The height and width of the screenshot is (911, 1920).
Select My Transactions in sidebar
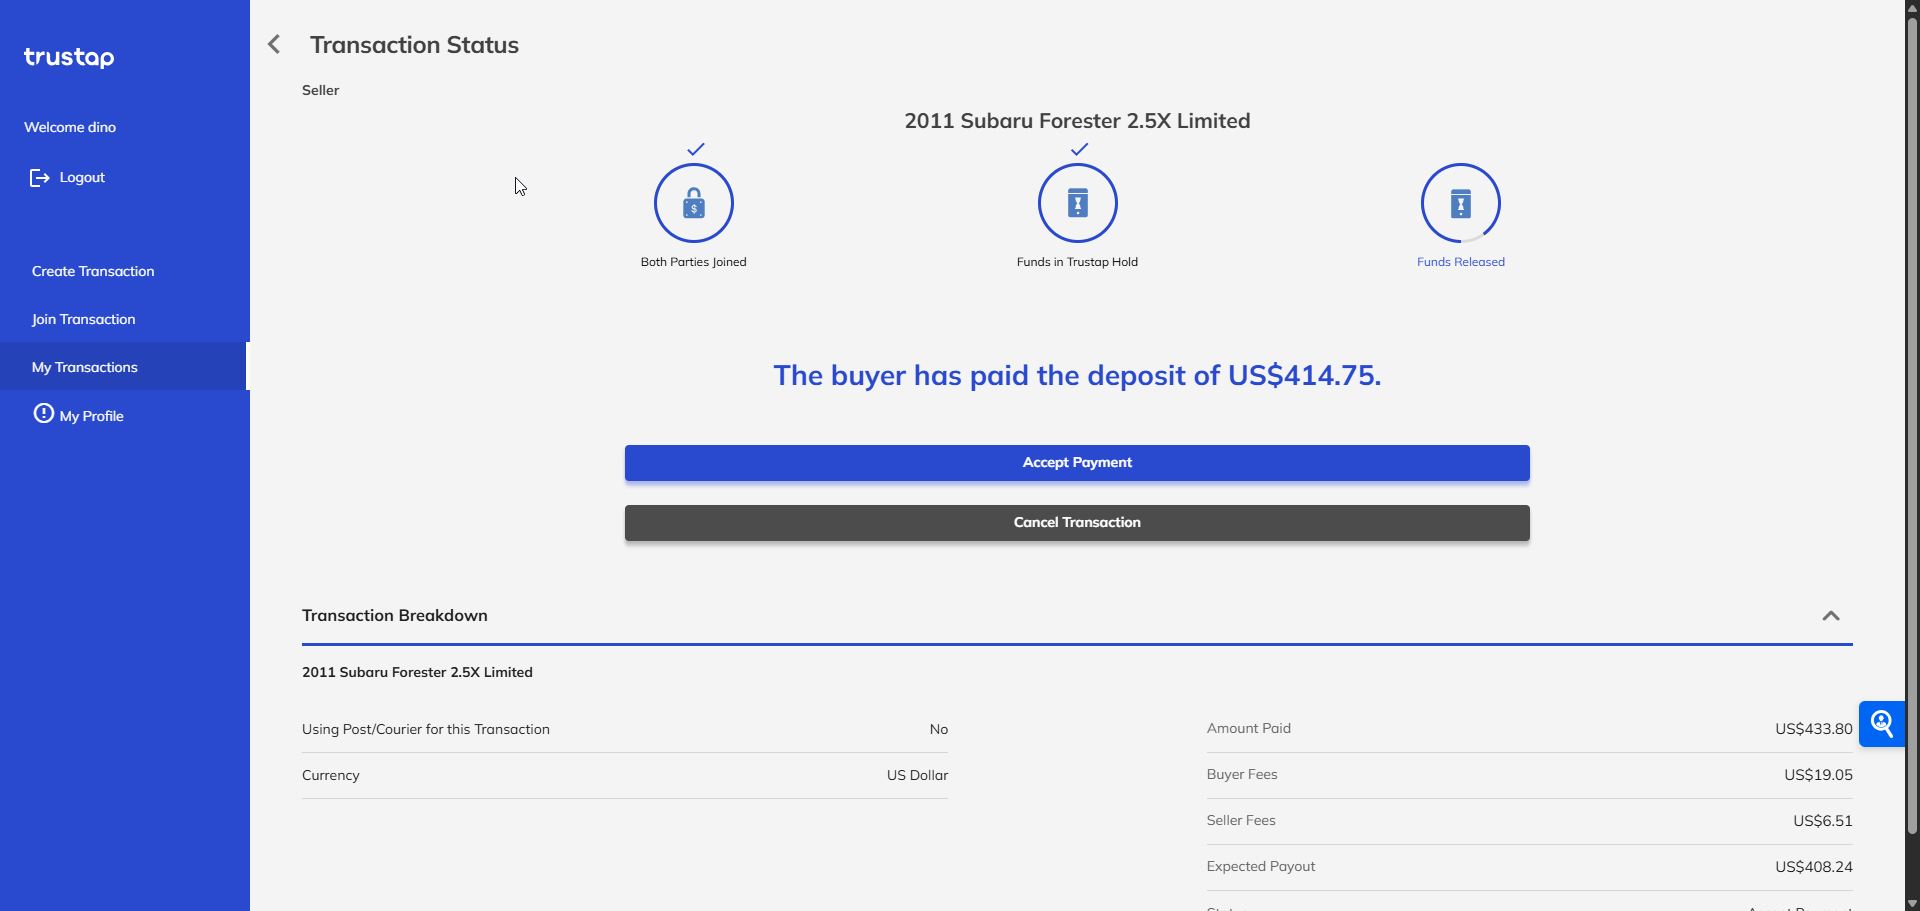[x=85, y=368]
